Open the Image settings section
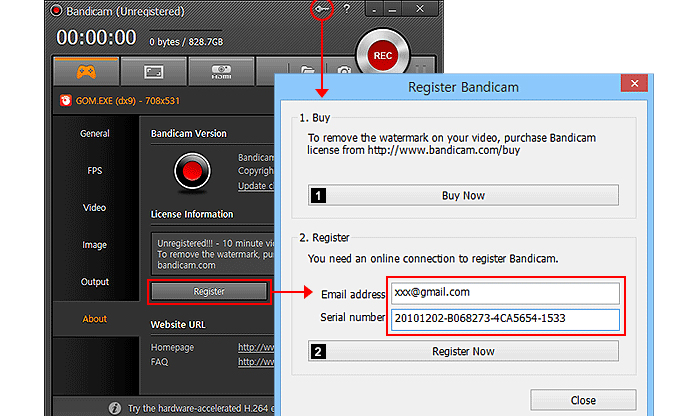Viewport: 700px width, 416px height. click(95, 245)
